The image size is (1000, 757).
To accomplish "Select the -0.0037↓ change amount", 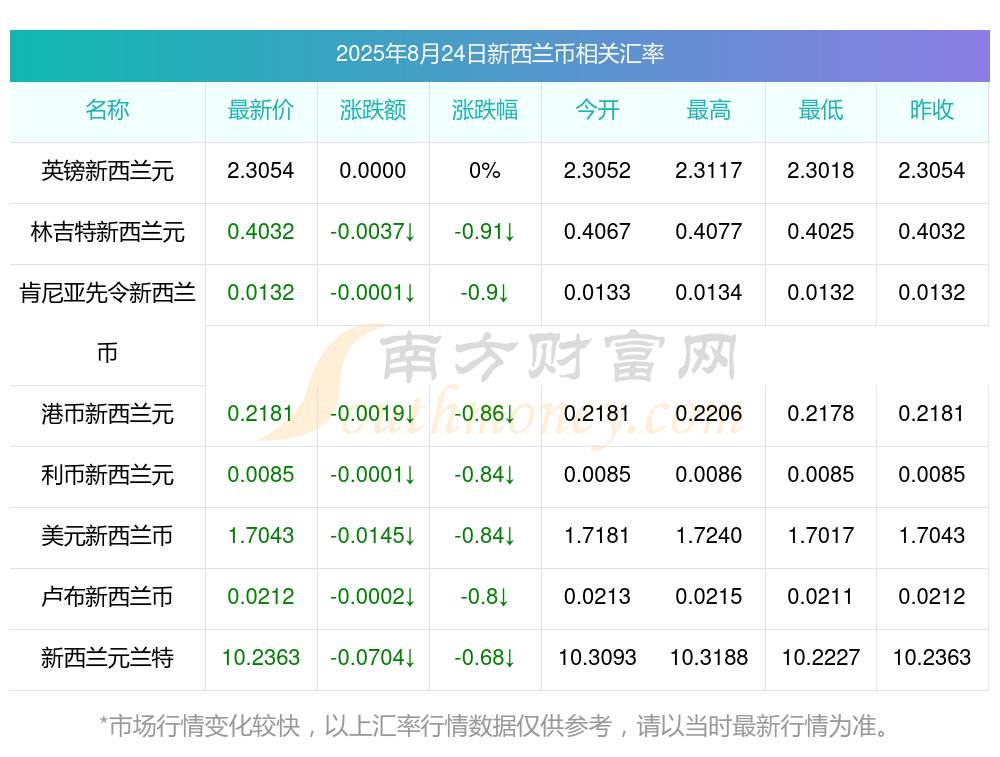I will click(x=372, y=231).
